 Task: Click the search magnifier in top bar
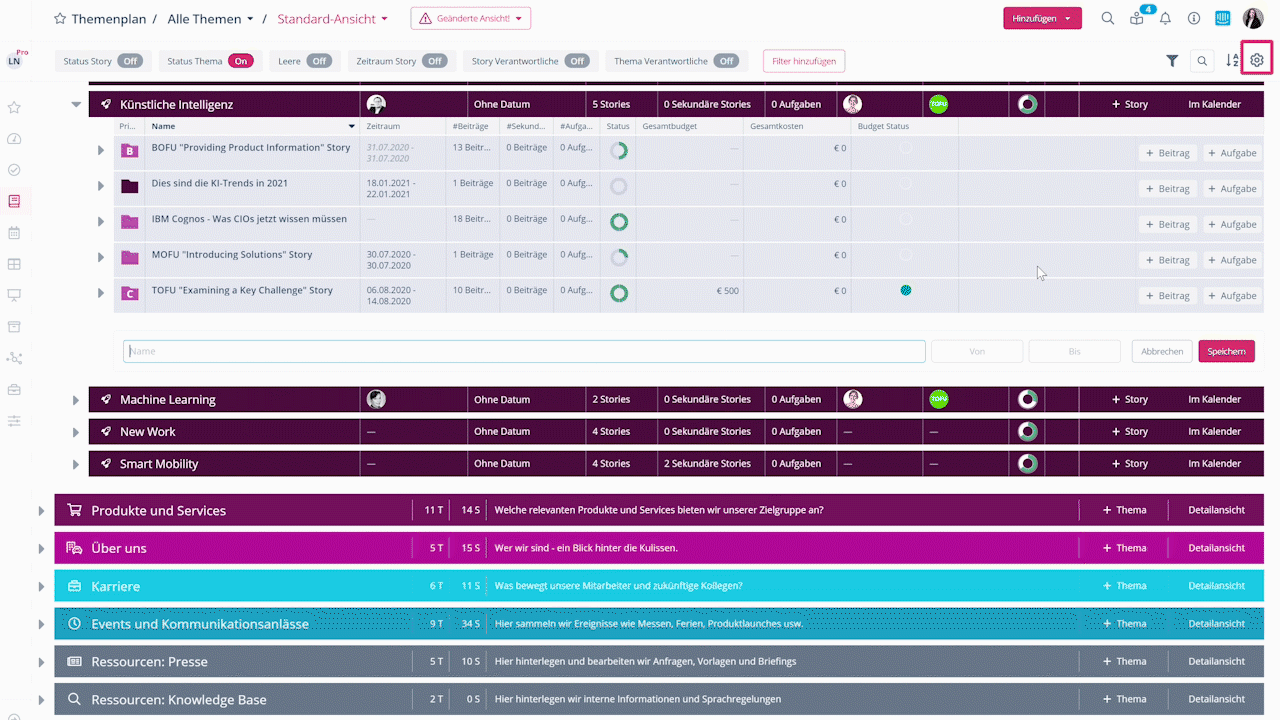pos(1107,18)
